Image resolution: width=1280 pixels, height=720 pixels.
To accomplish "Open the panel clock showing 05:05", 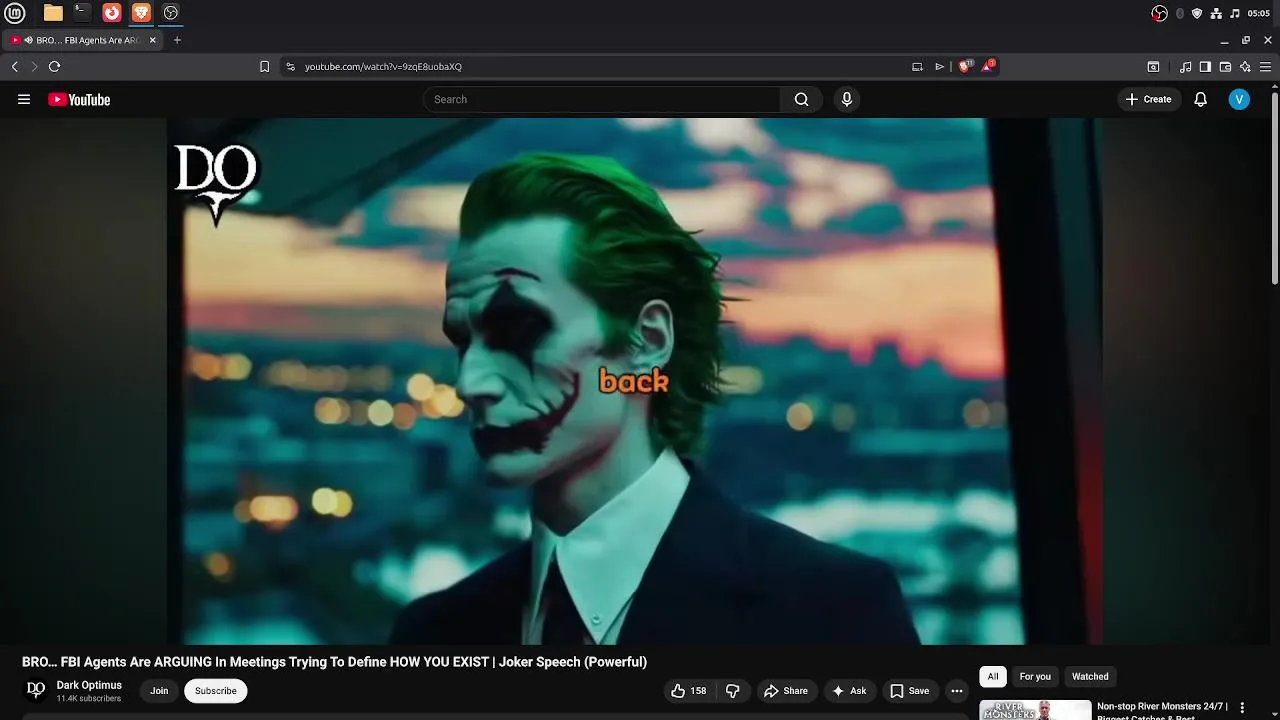I will 1259,13.
